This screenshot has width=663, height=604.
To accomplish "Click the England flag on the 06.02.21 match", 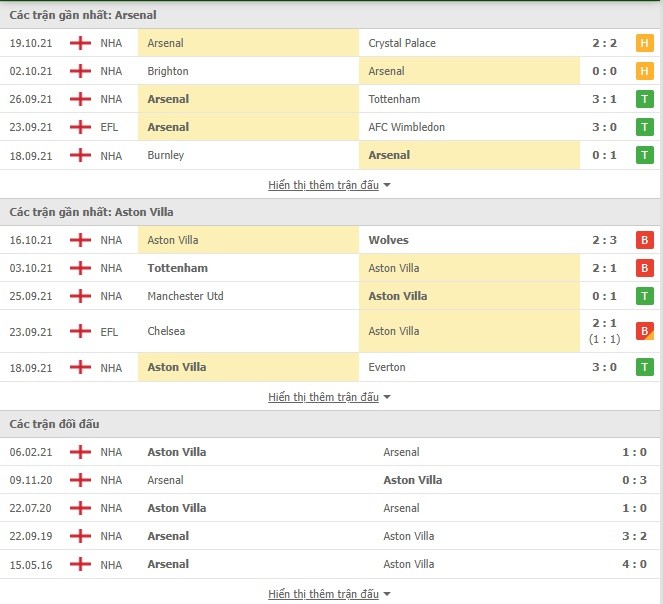I will (x=80, y=452).
